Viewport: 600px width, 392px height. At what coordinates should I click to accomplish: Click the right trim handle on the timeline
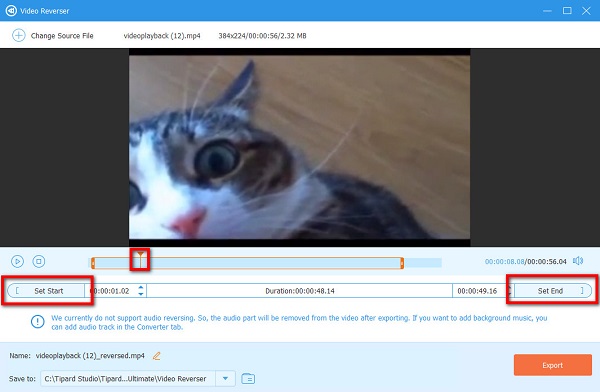point(402,263)
